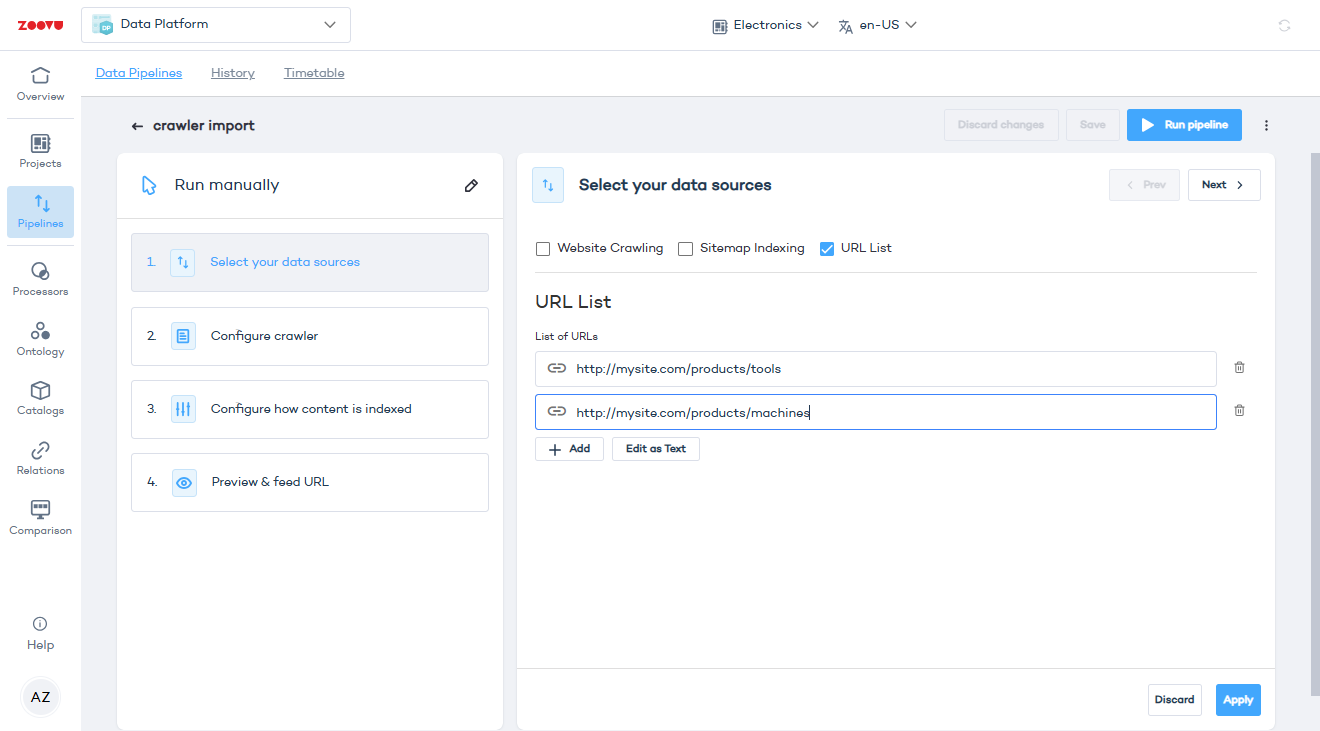This screenshot has height=731, width=1320.
Task: Remove the products/machines URL with trash icon
Action: 1239,411
